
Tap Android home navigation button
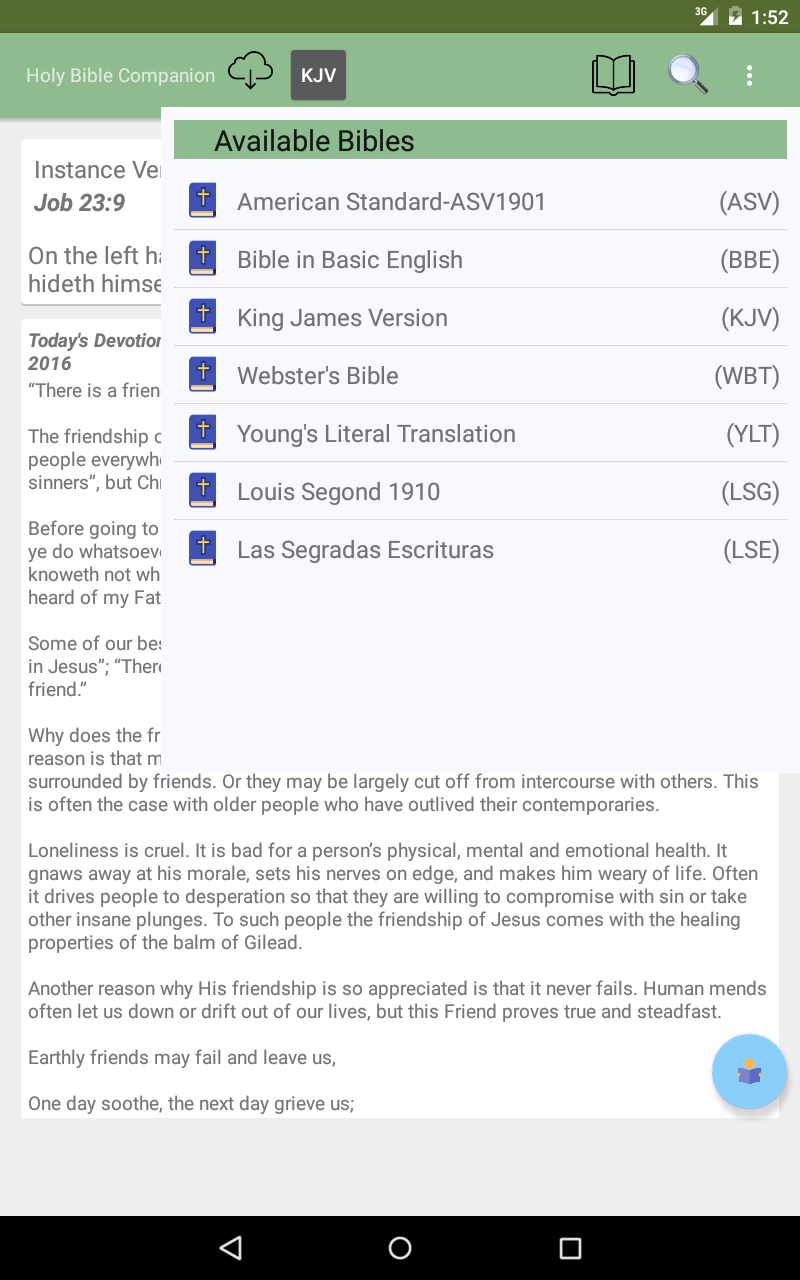pos(400,1247)
